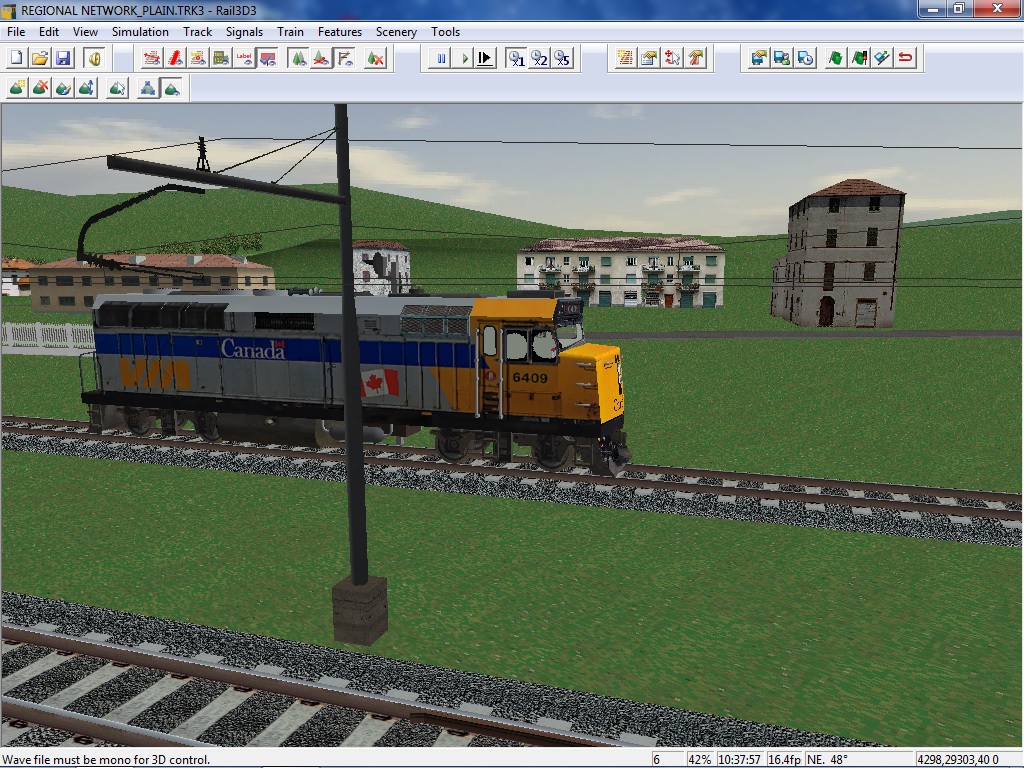
Task: Open the View menu
Action: point(85,31)
